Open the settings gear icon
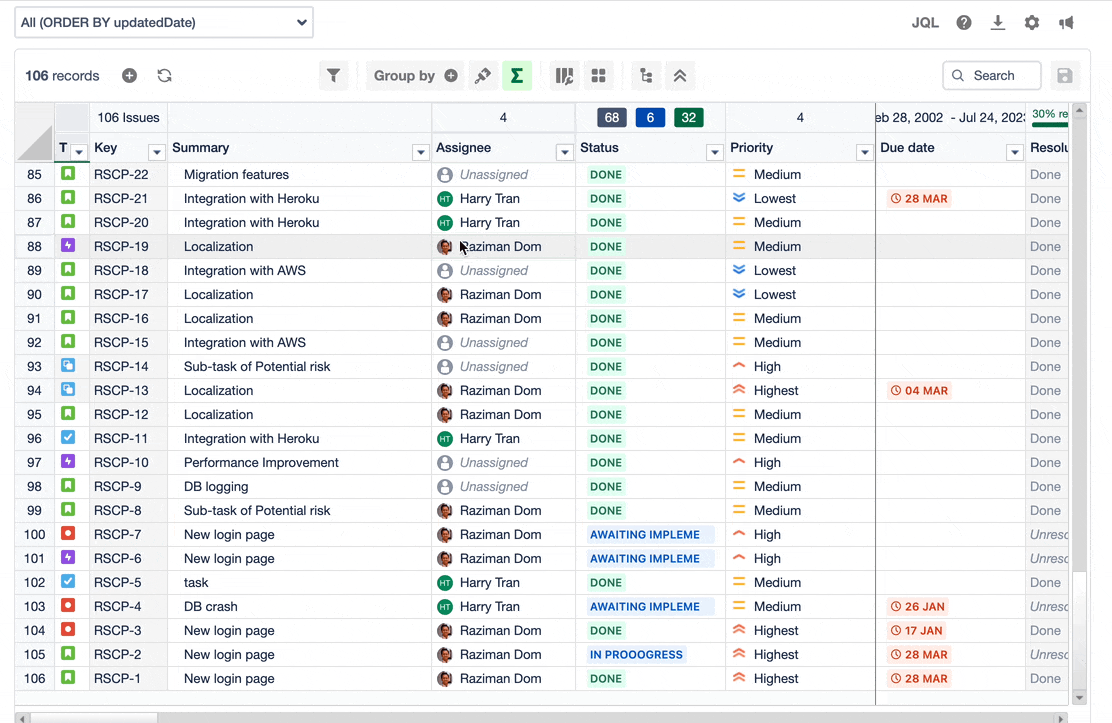Viewport: 1112px width, 723px height. point(1031,21)
